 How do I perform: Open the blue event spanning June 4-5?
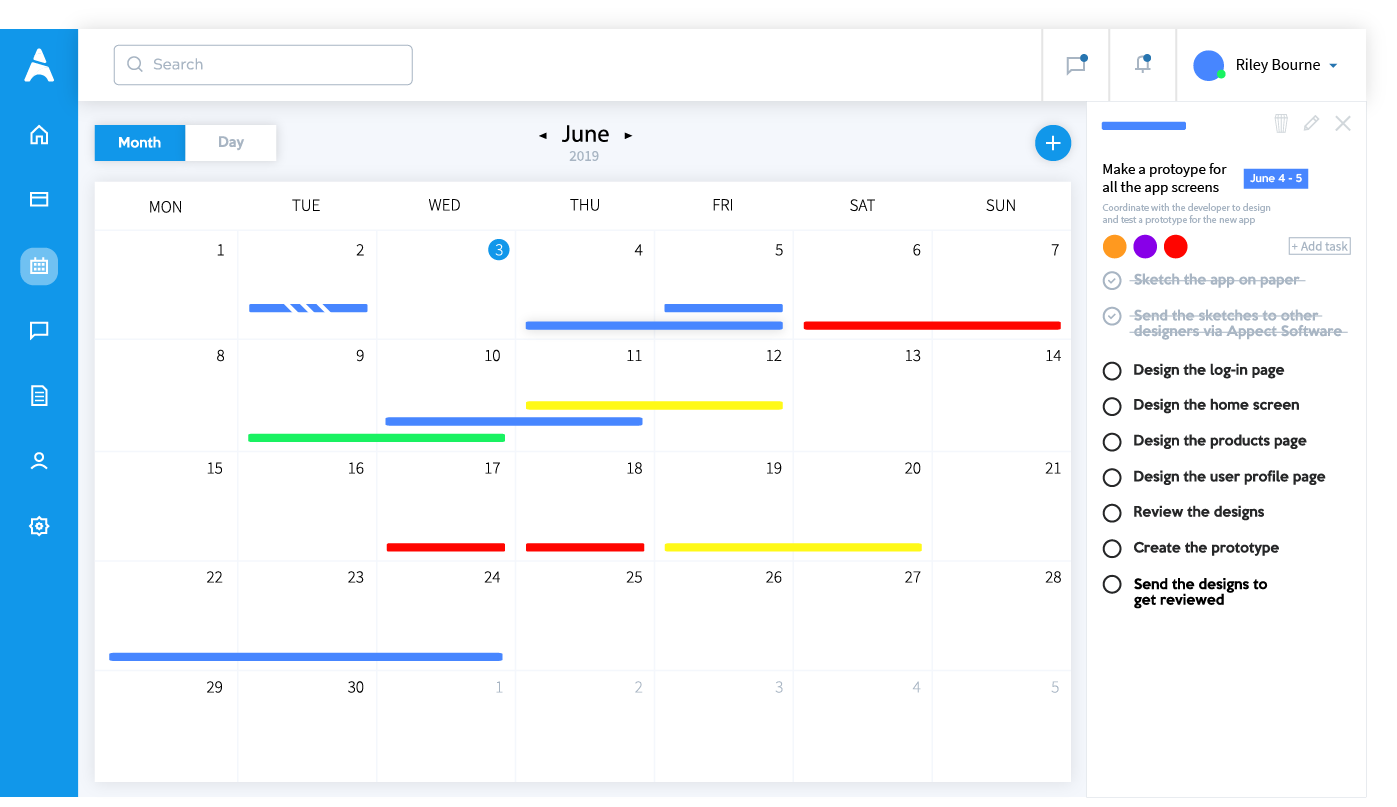point(654,325)
